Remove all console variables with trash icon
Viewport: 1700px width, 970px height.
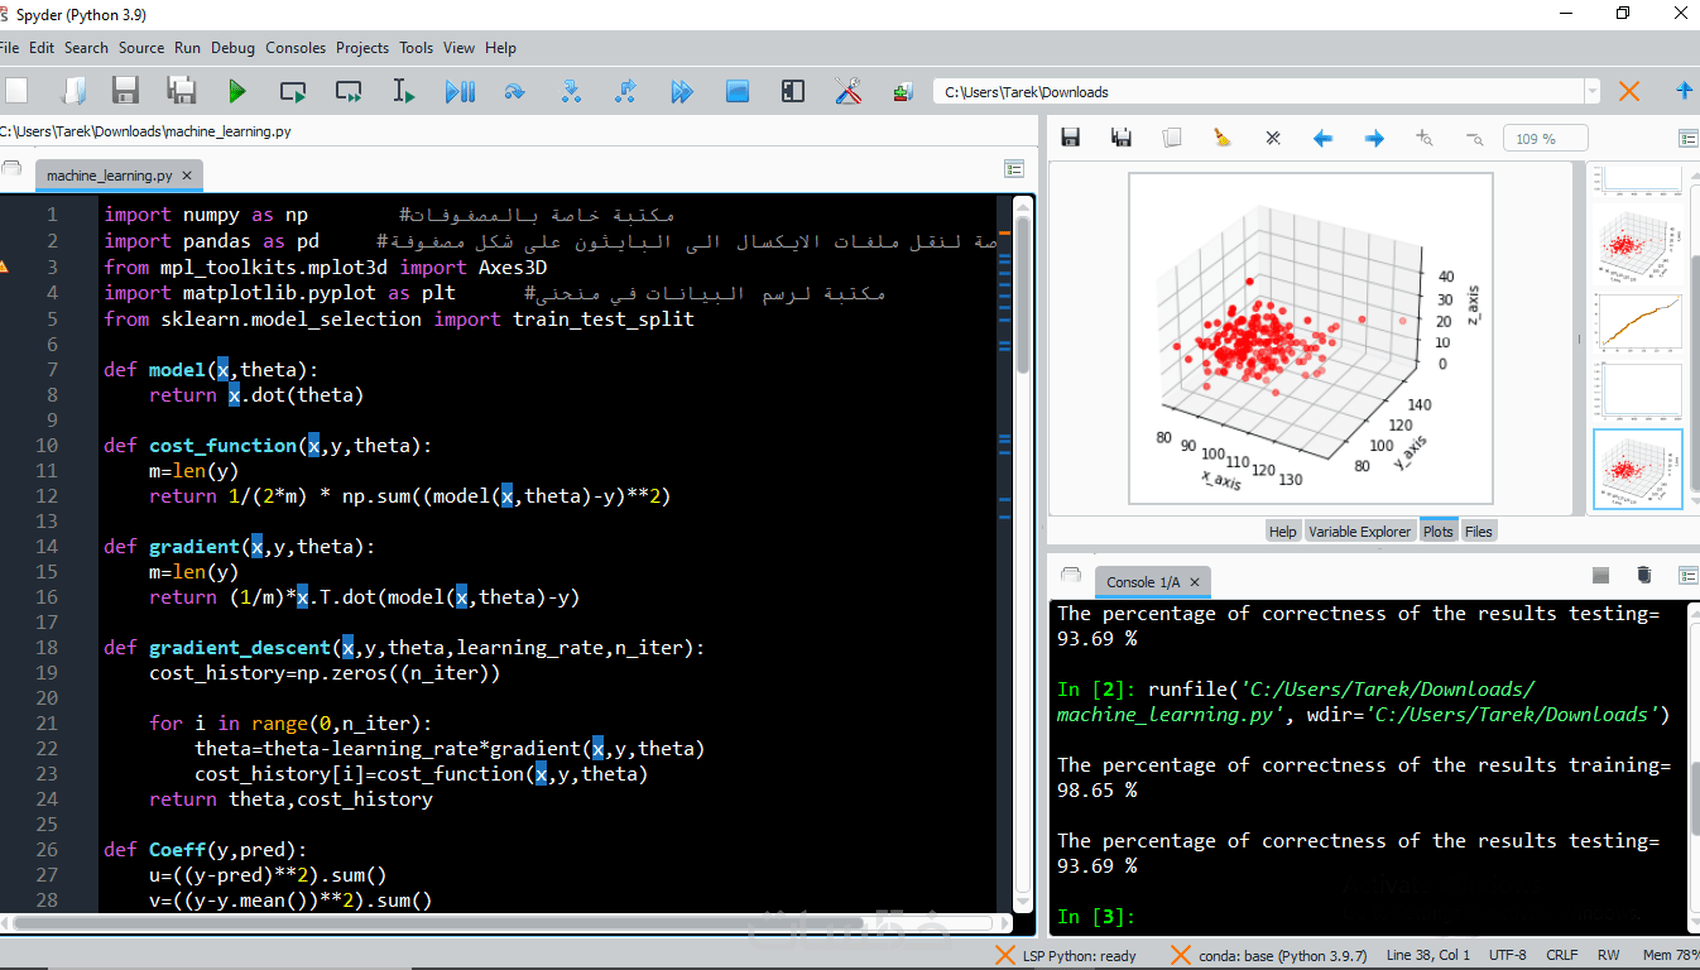(1644, 575)
